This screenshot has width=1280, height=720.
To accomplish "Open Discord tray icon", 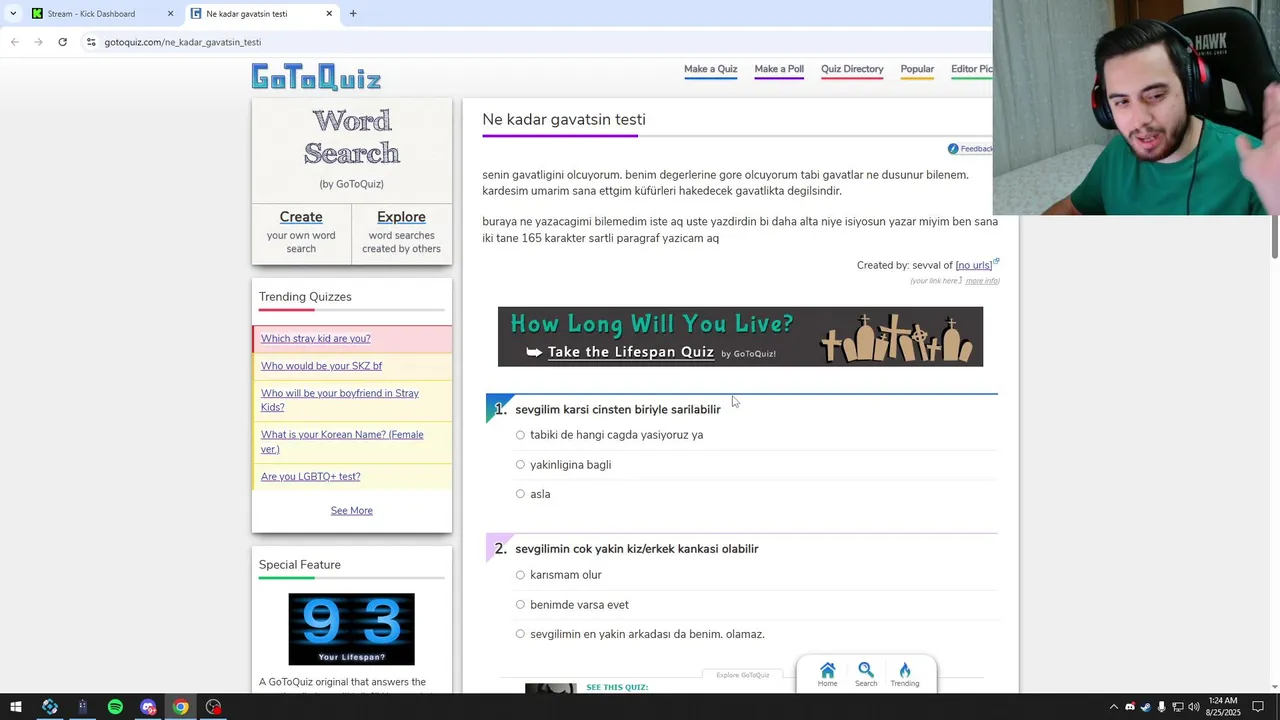I will pyautogui.click(x=1130, y=707).
